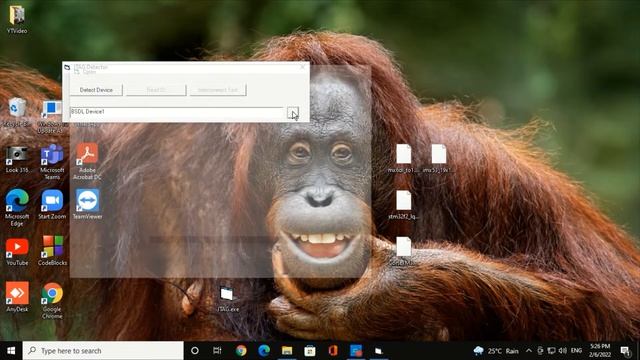Click the ENG language indicator
This screenshot has width=640, height=360.
(x=576, y=351)
